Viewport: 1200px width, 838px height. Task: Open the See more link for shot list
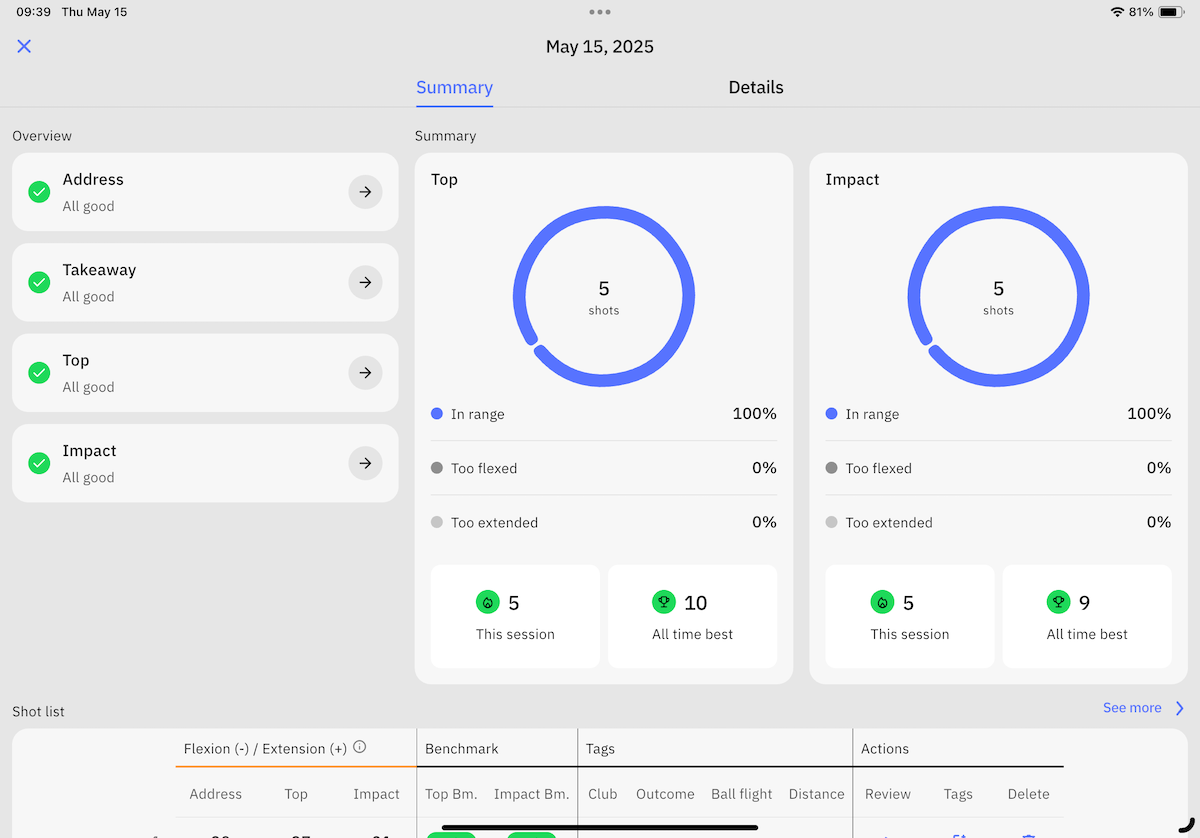pyautogui.click(x=1132, y=708)
